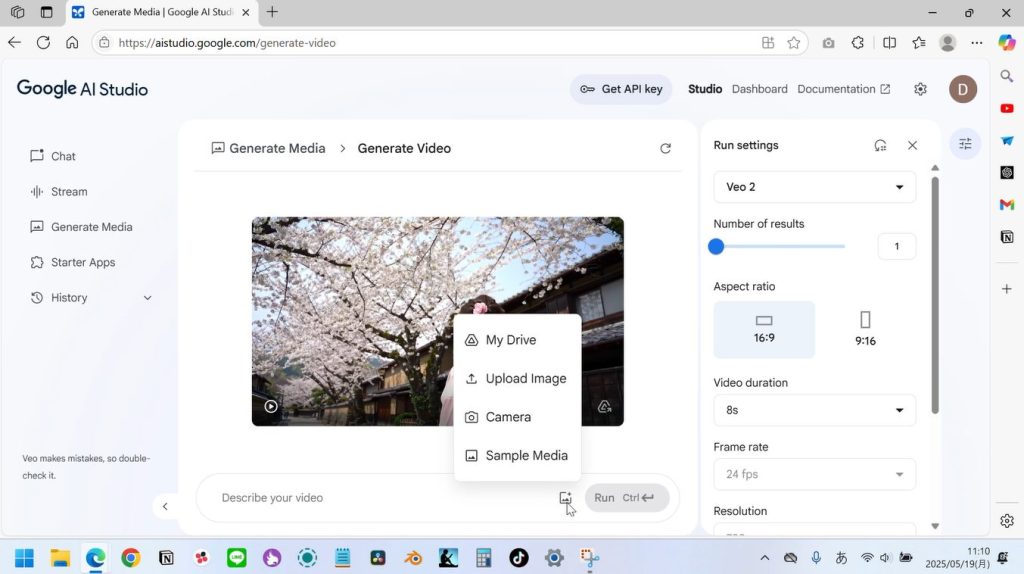Click the Describe your video input field

click(x=380, y=498)
